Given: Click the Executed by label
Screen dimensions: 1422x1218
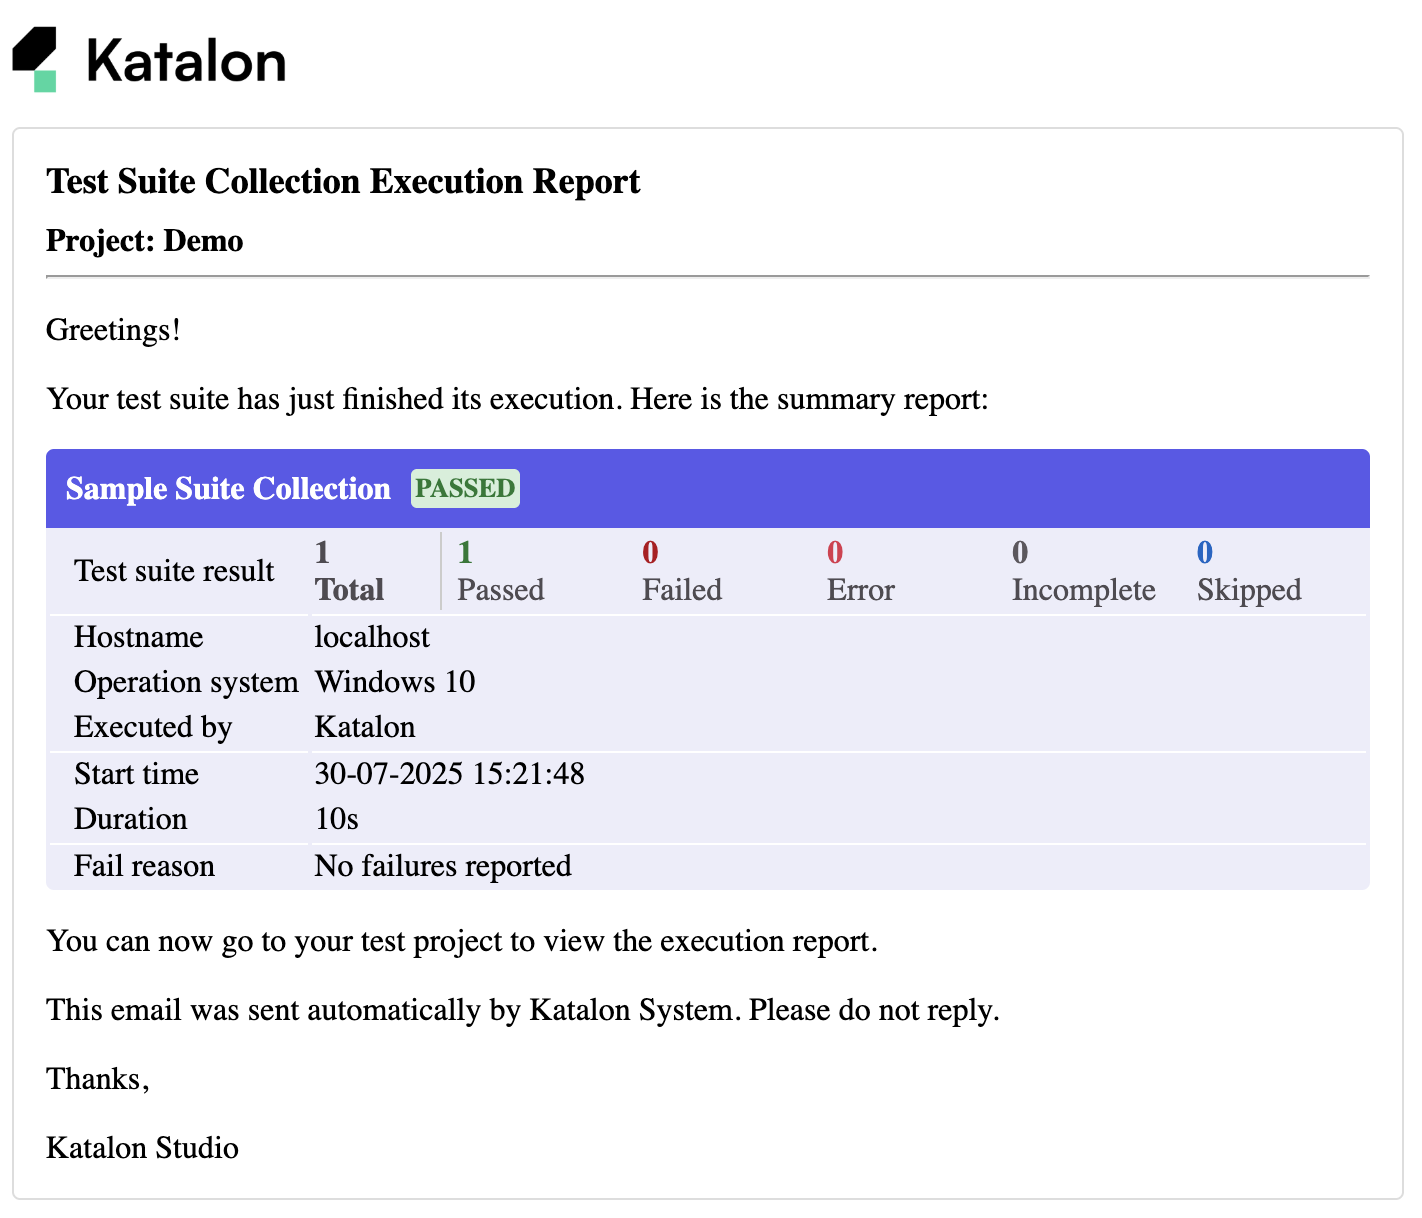Looking at the screenshot, I should (x=153, y=727).
